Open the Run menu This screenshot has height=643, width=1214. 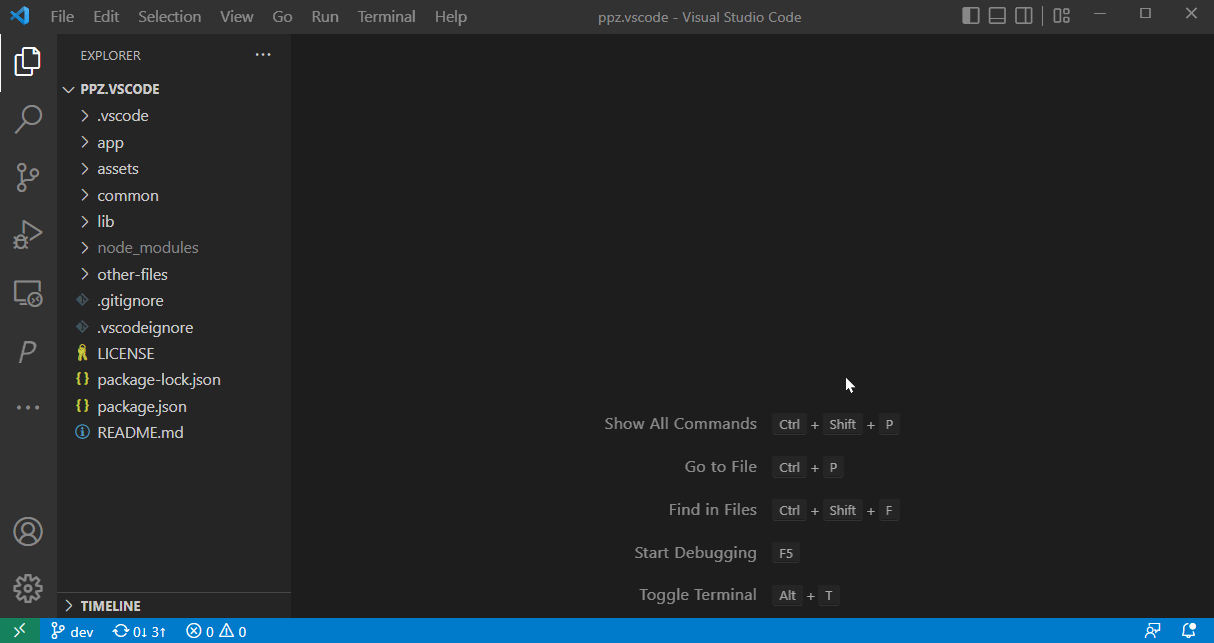click(x=325, y=17)
